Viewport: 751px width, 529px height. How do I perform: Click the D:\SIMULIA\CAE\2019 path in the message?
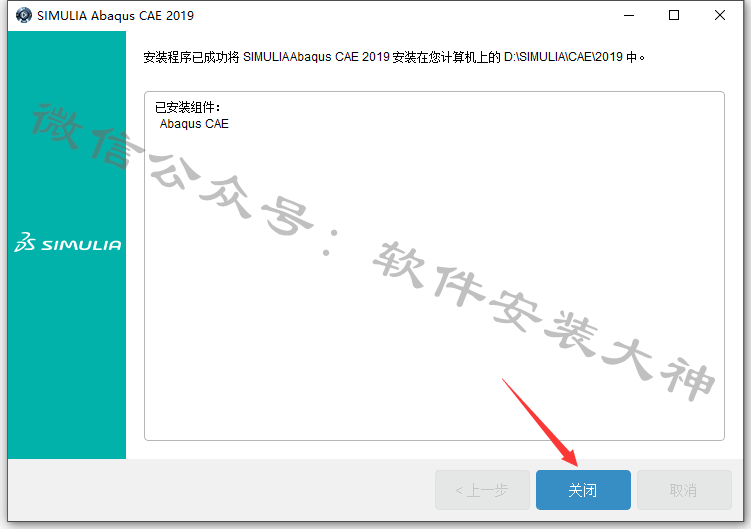pyautogui.click(x=563, y=57)
